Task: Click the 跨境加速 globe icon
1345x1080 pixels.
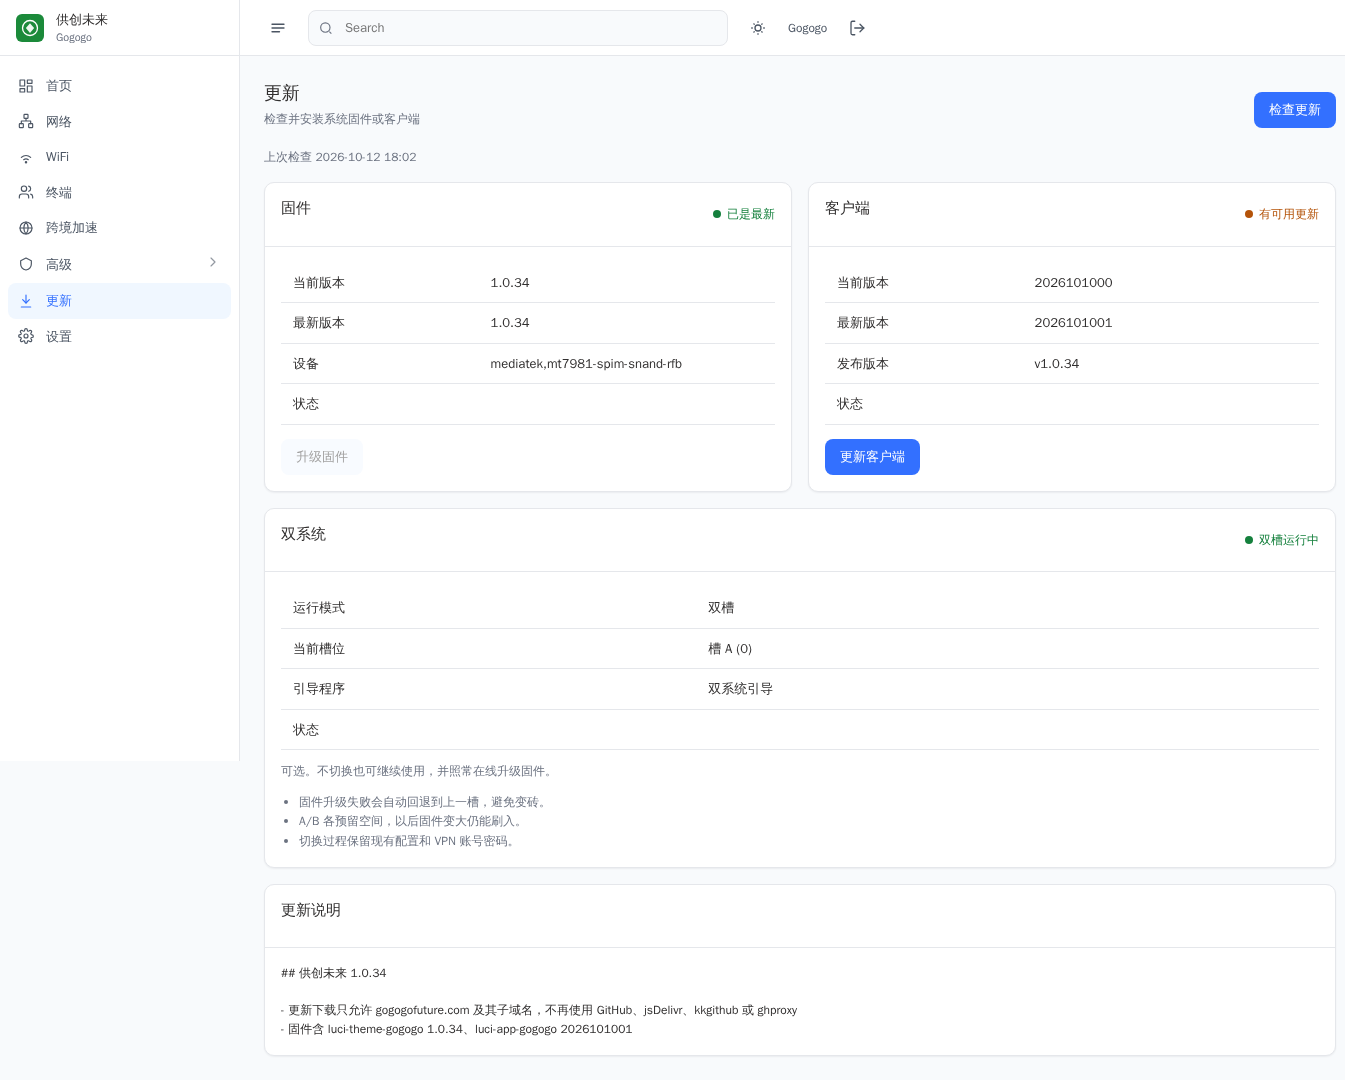Action: (x=26, y=228)
